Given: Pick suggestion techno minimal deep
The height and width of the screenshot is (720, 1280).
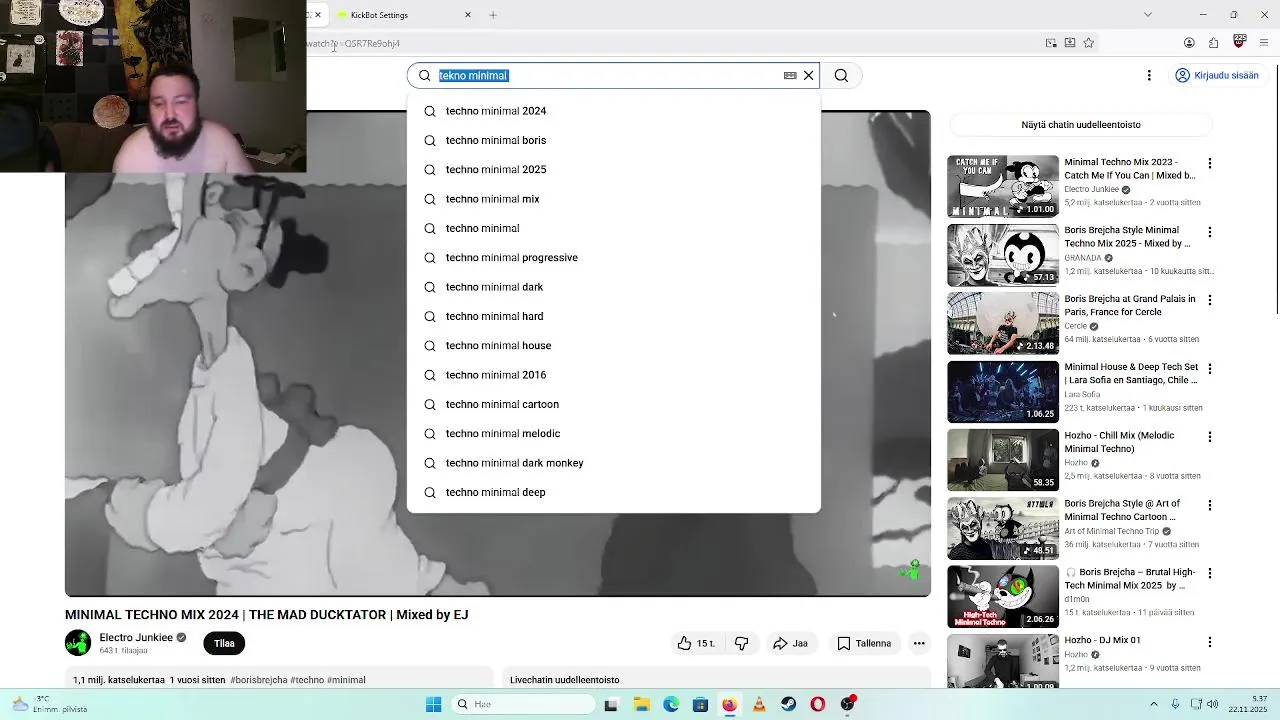Looking at the screenshot, I should (614, 492).
